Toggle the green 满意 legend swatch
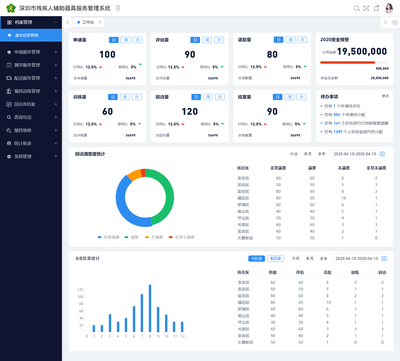 (x=127, y=237)
